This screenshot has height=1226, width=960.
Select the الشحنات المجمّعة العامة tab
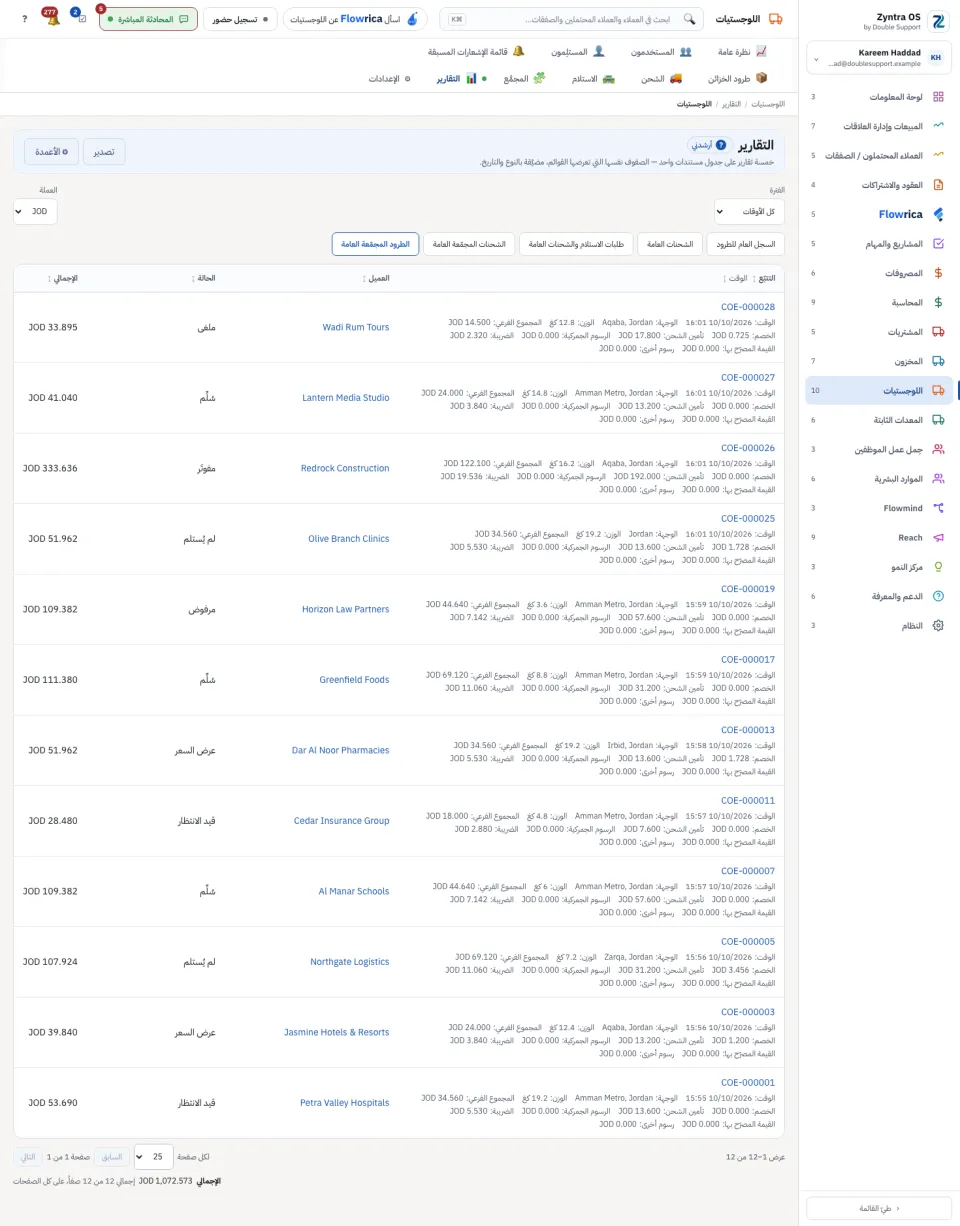click(470, 244)
